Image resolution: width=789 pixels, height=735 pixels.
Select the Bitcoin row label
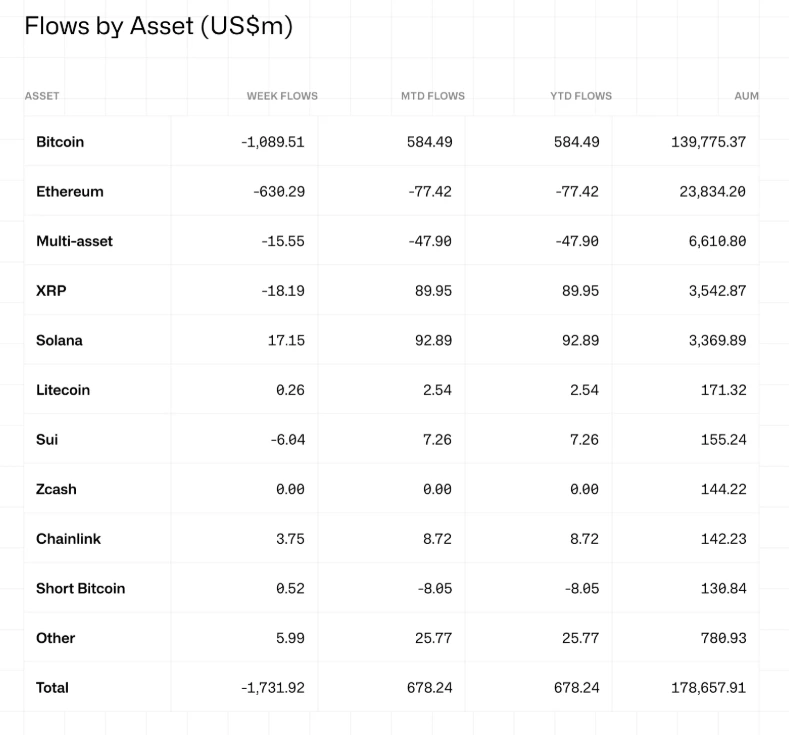[60, 142]
